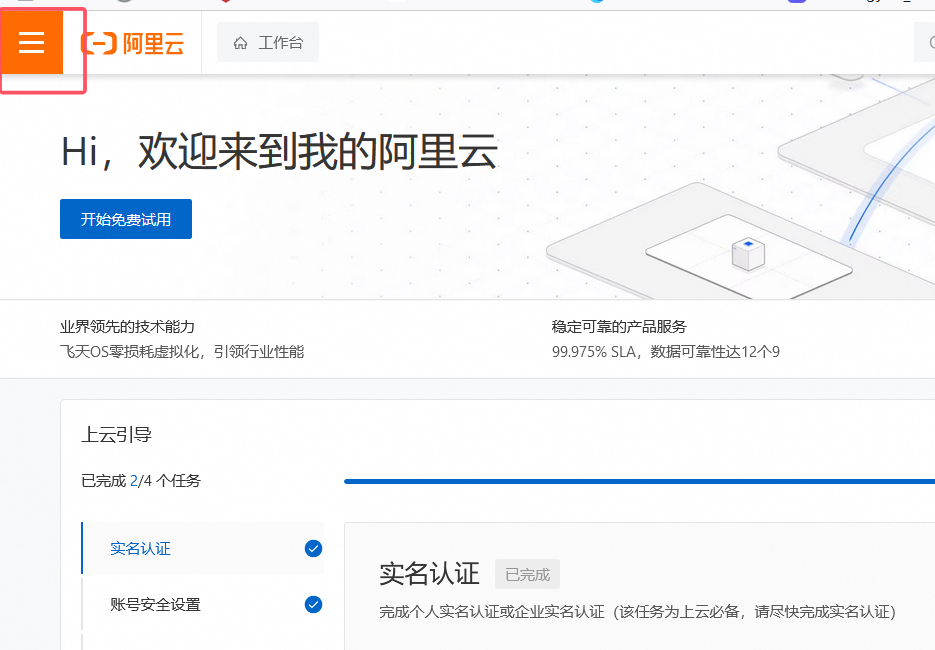Click the 已完成 2/4 个任务 text
935x650 pixels.
(141, 481)
